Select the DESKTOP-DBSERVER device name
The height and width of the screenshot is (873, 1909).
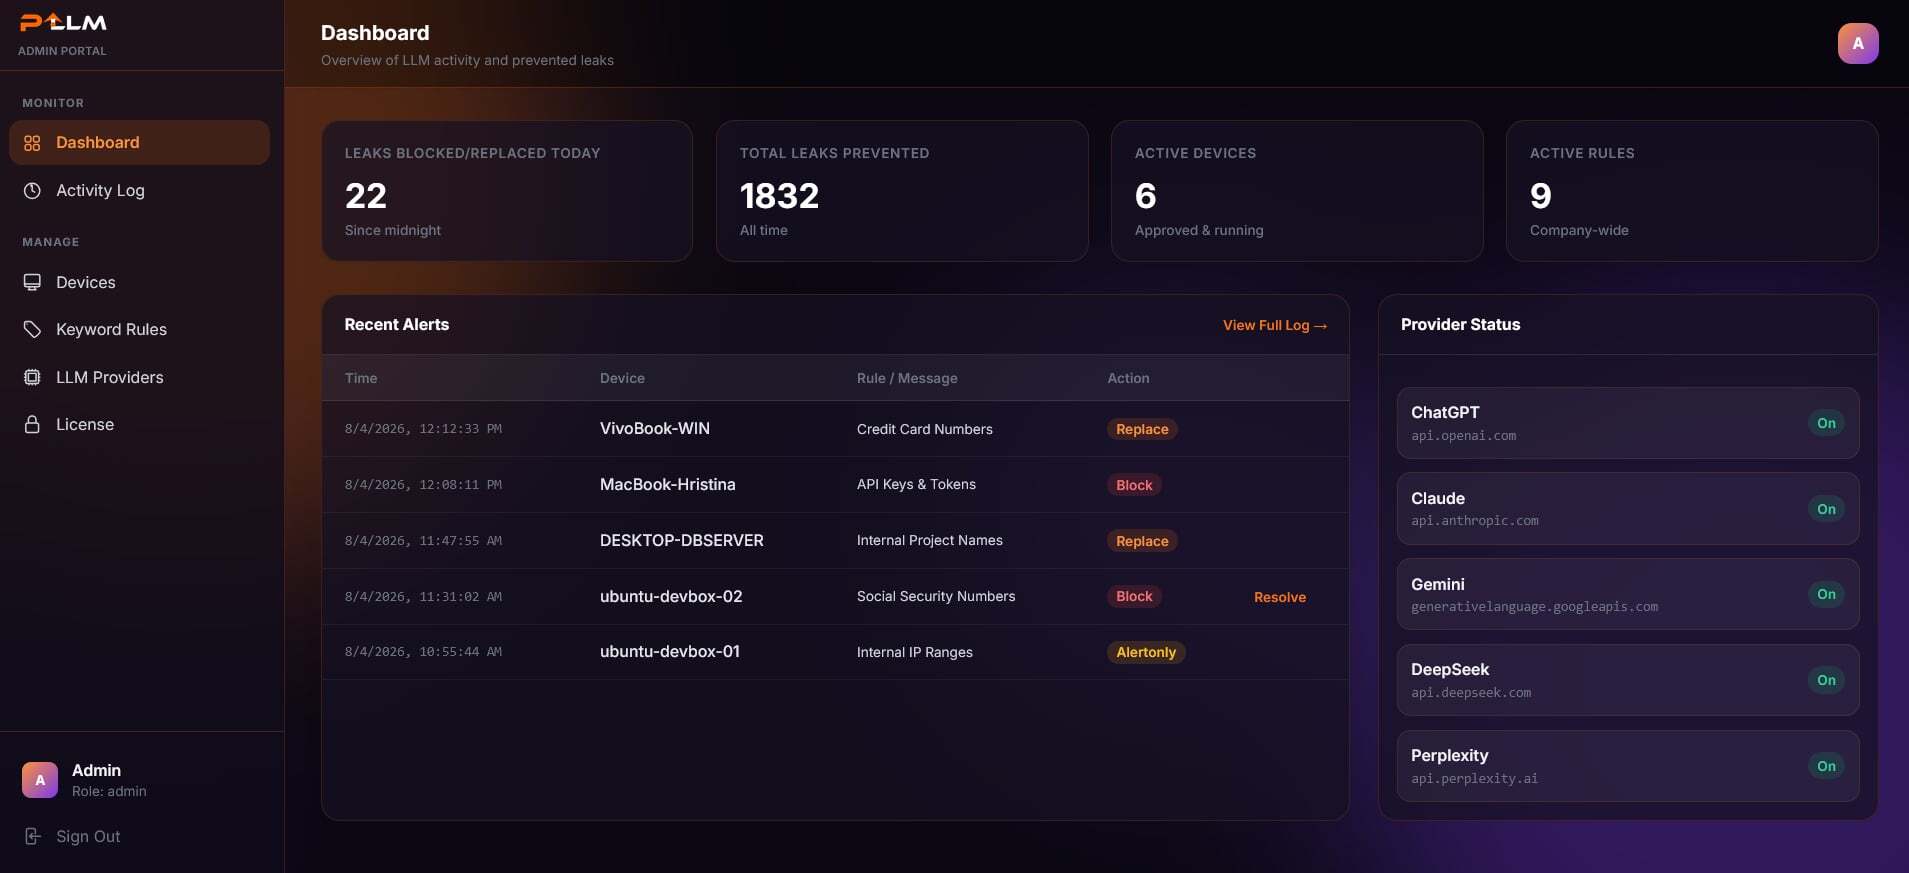click(682, 540)
